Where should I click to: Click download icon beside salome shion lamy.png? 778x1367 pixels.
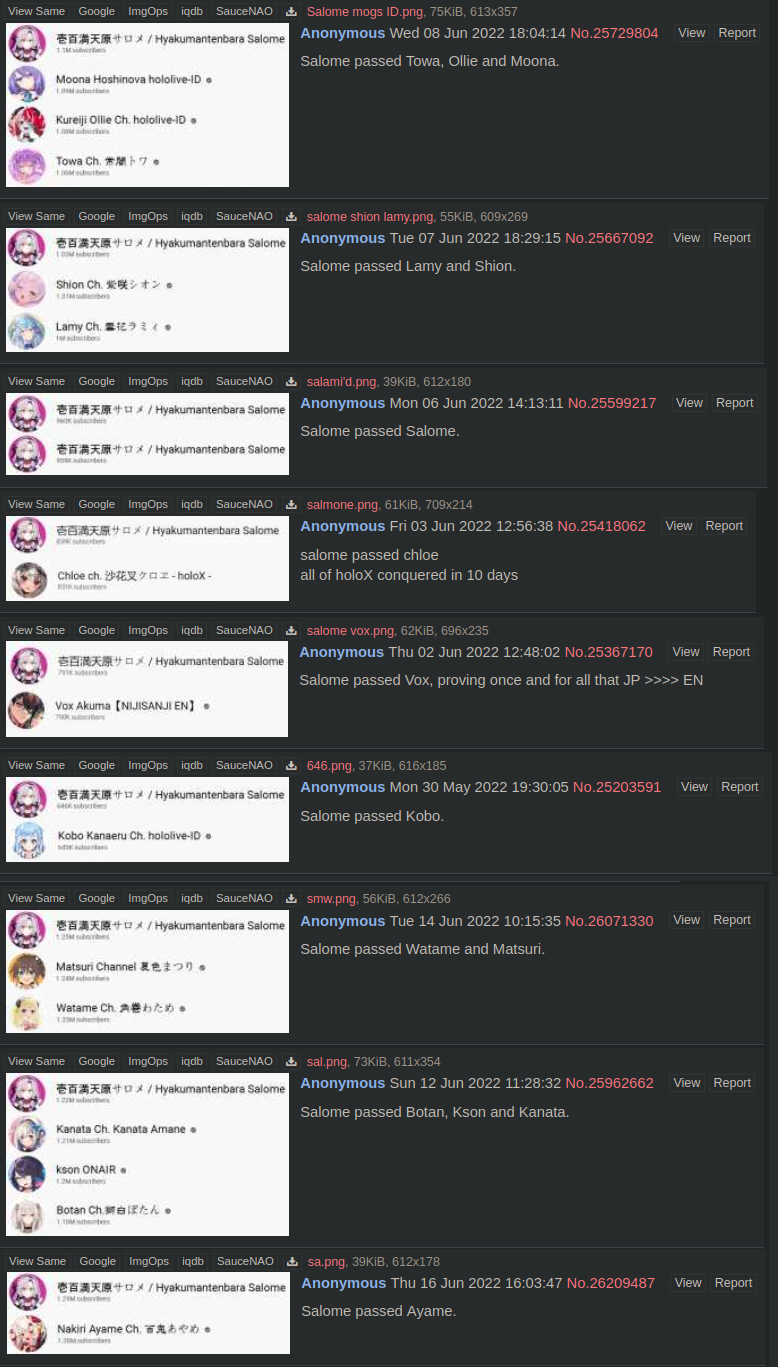point(291,217)
